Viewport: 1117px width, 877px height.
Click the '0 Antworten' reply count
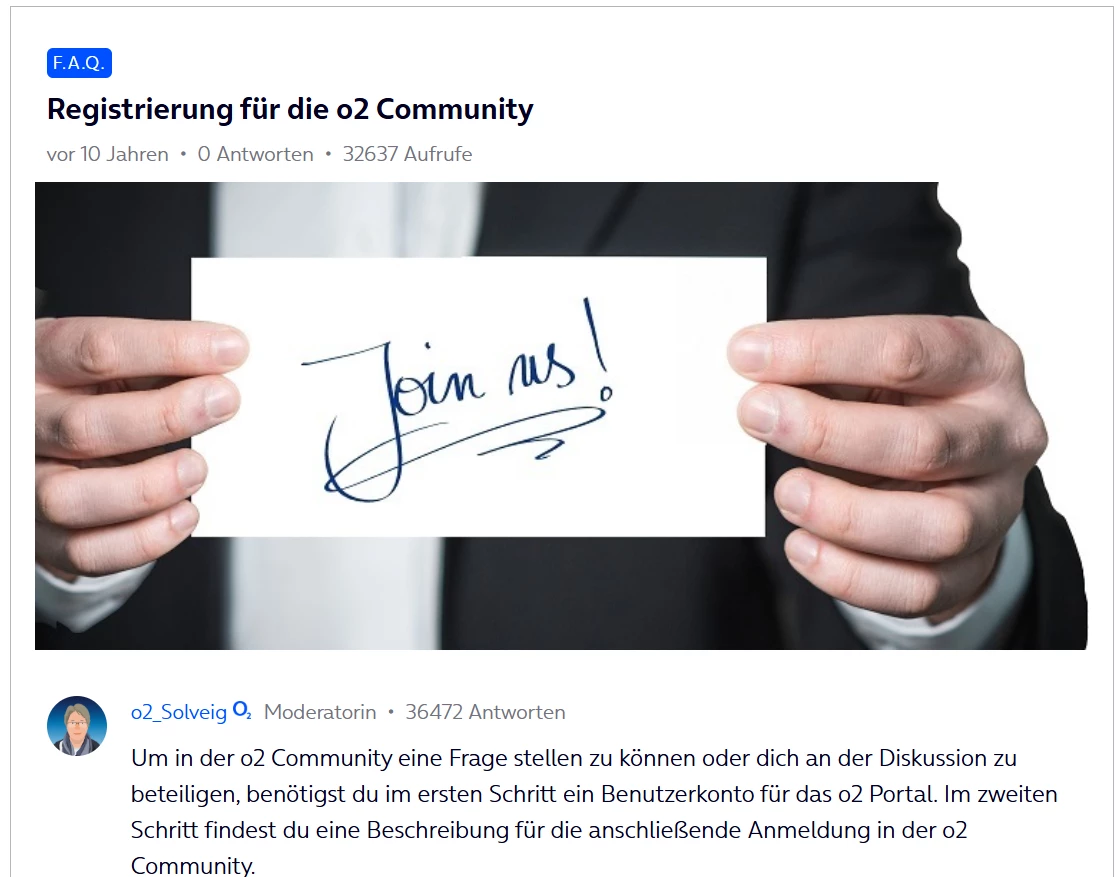click(256, 154)
